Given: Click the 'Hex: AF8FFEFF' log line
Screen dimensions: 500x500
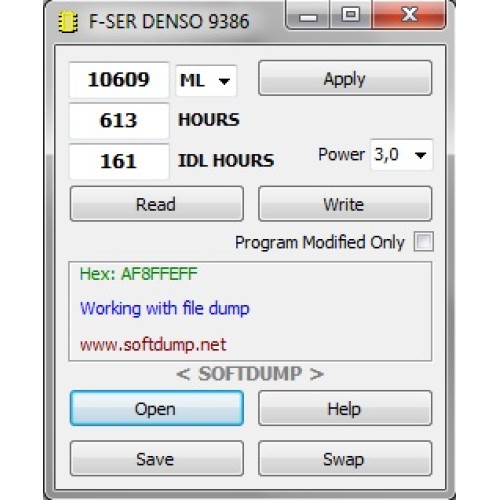Looking at the screenshot, I should (x=139, y=274).
